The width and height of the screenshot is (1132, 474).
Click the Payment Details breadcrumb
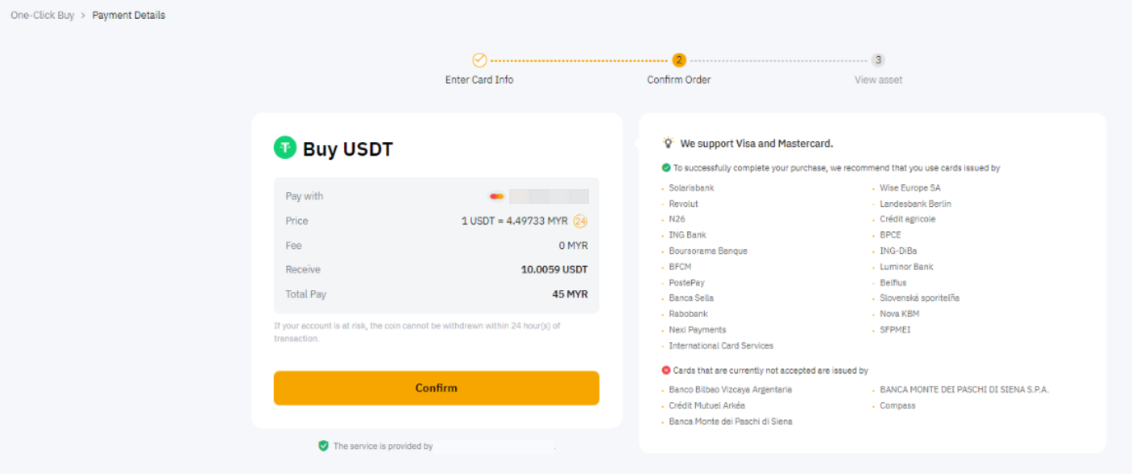pos(129,15)
